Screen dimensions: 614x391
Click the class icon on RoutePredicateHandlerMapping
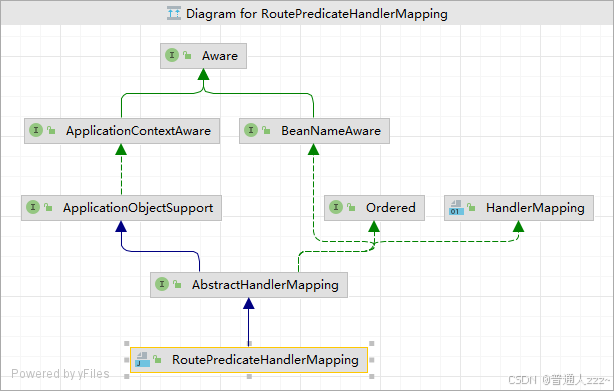point(142,359)
